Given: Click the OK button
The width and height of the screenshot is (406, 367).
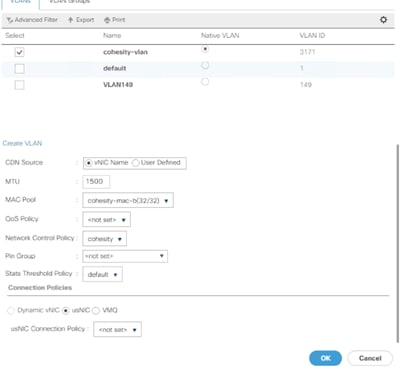Looking at the screenshot, I should tap(325, 358).
